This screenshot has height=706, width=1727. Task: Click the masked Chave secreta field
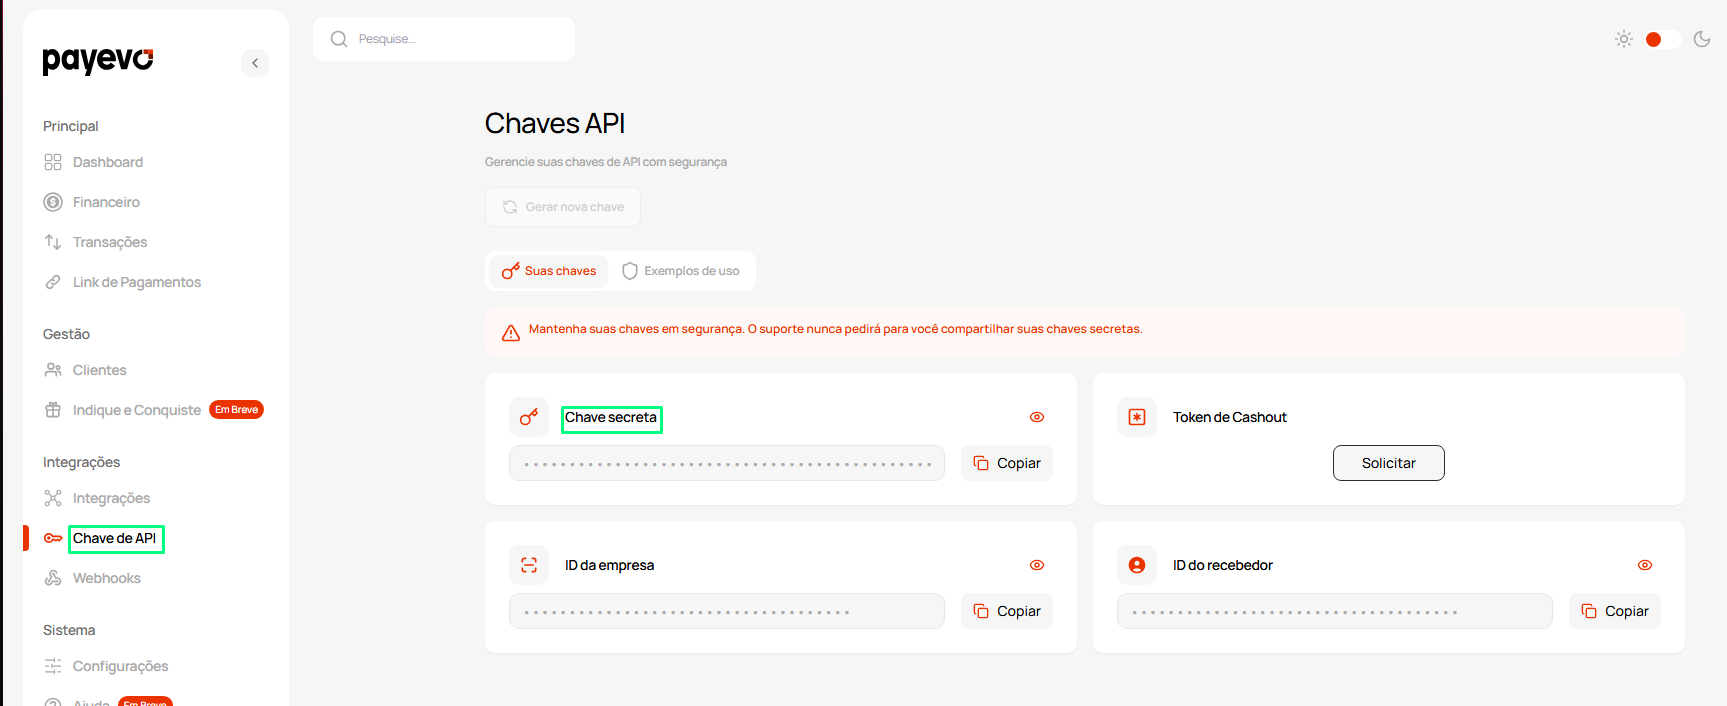pyautogui.click(x=727, y=463)
